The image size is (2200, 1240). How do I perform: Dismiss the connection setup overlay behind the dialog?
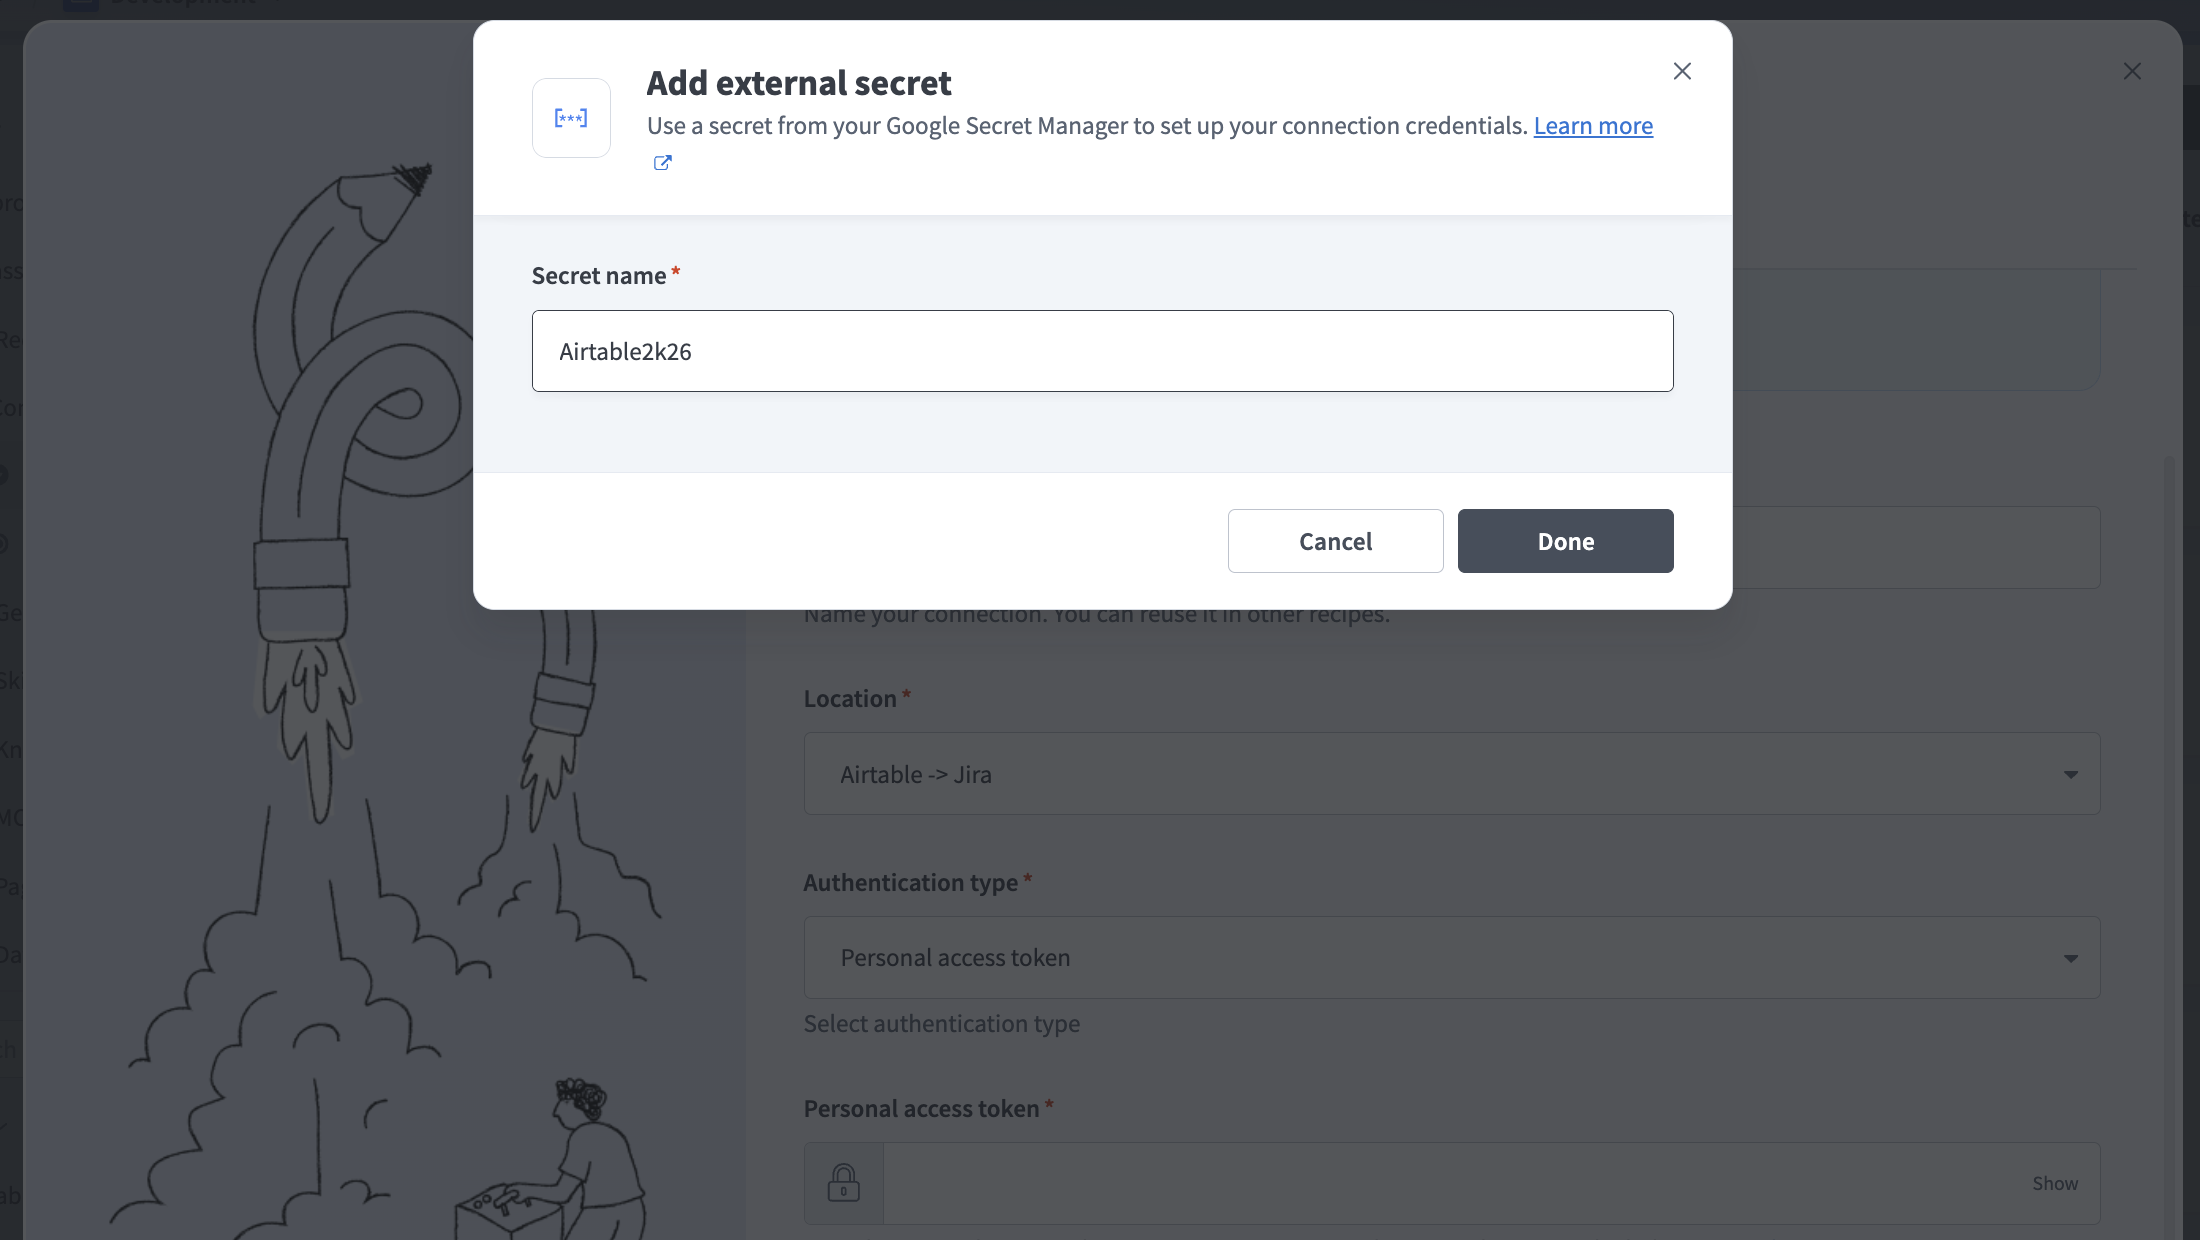point(2132,70)
